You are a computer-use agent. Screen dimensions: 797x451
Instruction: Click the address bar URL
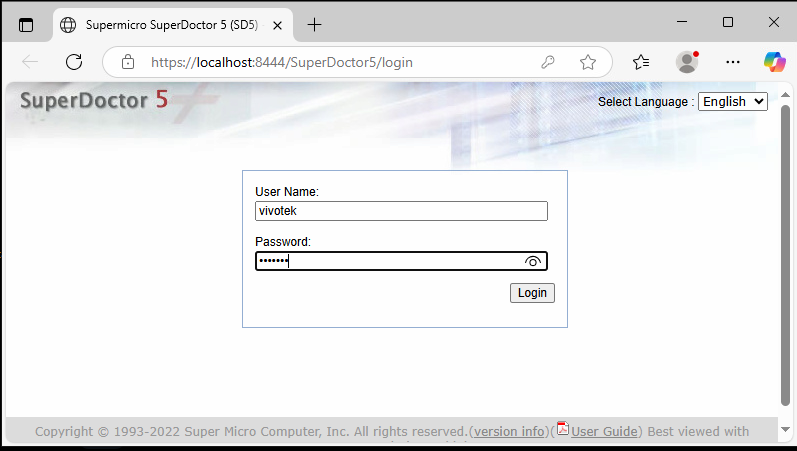[x=282, y=62]
